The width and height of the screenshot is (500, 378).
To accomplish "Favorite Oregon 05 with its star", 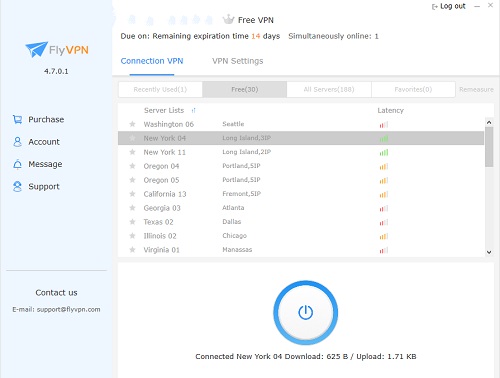I will pos(132,180).
